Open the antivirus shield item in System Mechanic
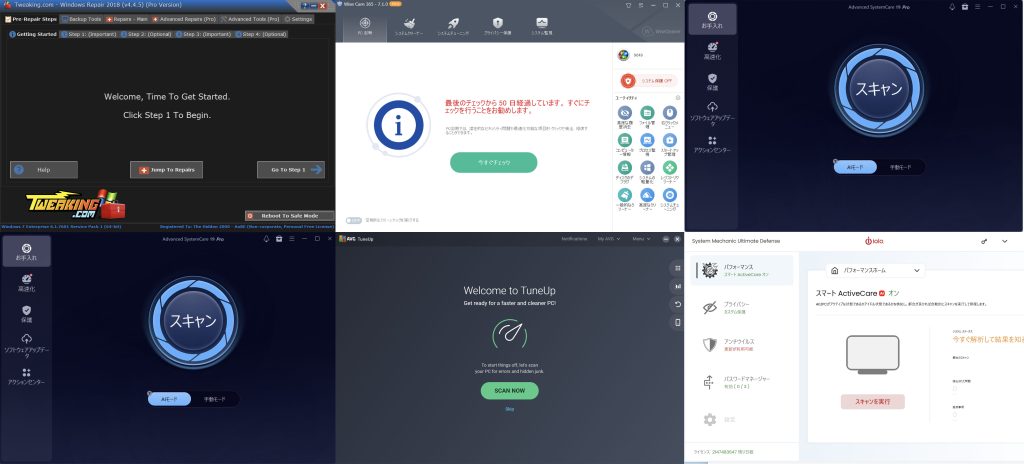This screenshot has height=464, width=1024. (709, 345)
